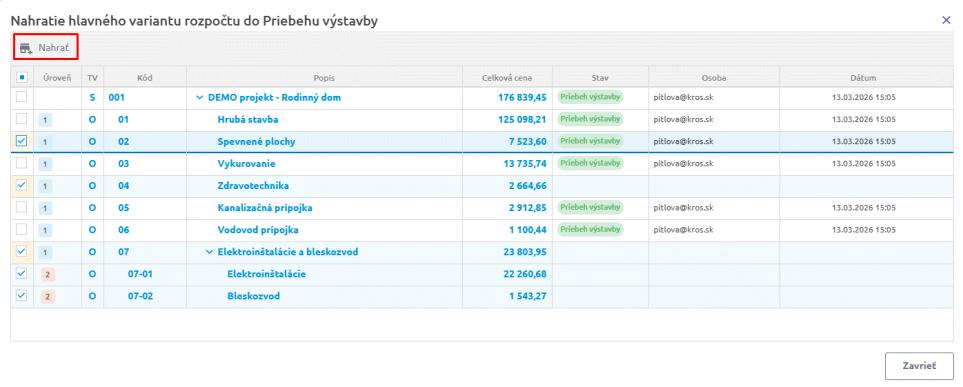The image size is (963, 387).
Task: Click level badge 2 in Bleskozvod row
Action: pos(48,297)
